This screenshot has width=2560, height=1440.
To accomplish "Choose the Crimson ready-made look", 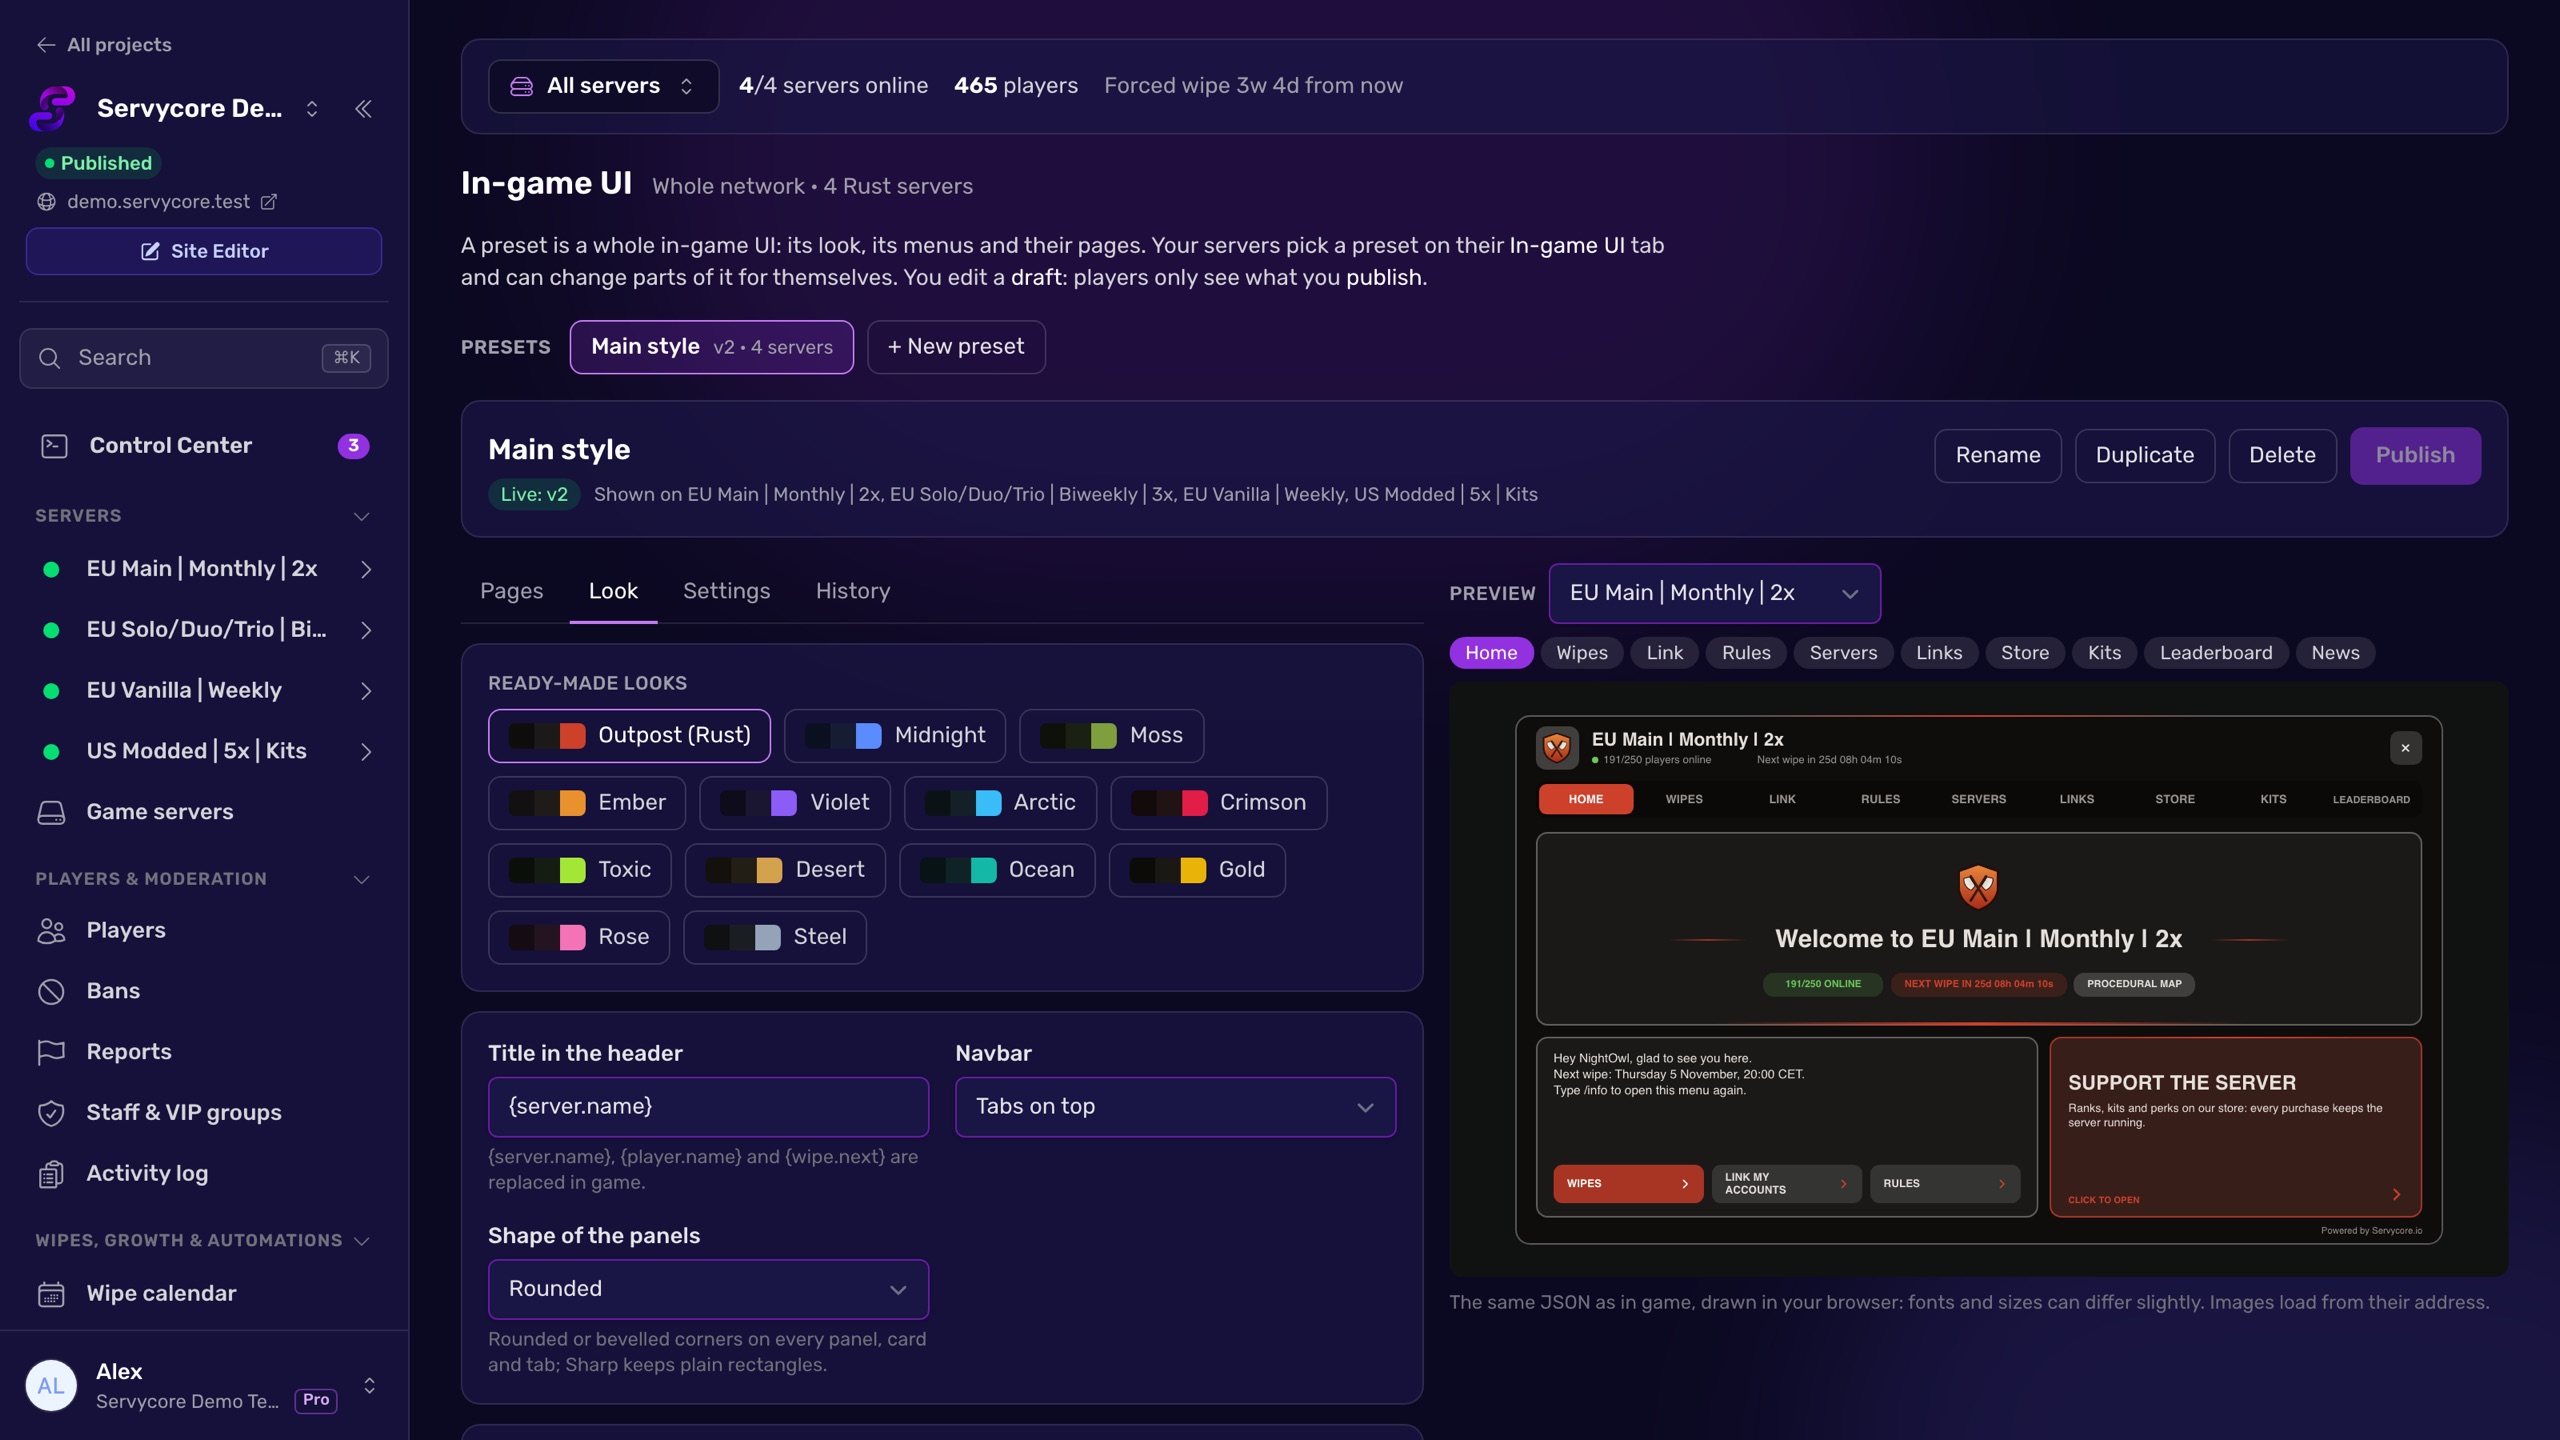I will pyautogui.click(x=1218, y=803).
